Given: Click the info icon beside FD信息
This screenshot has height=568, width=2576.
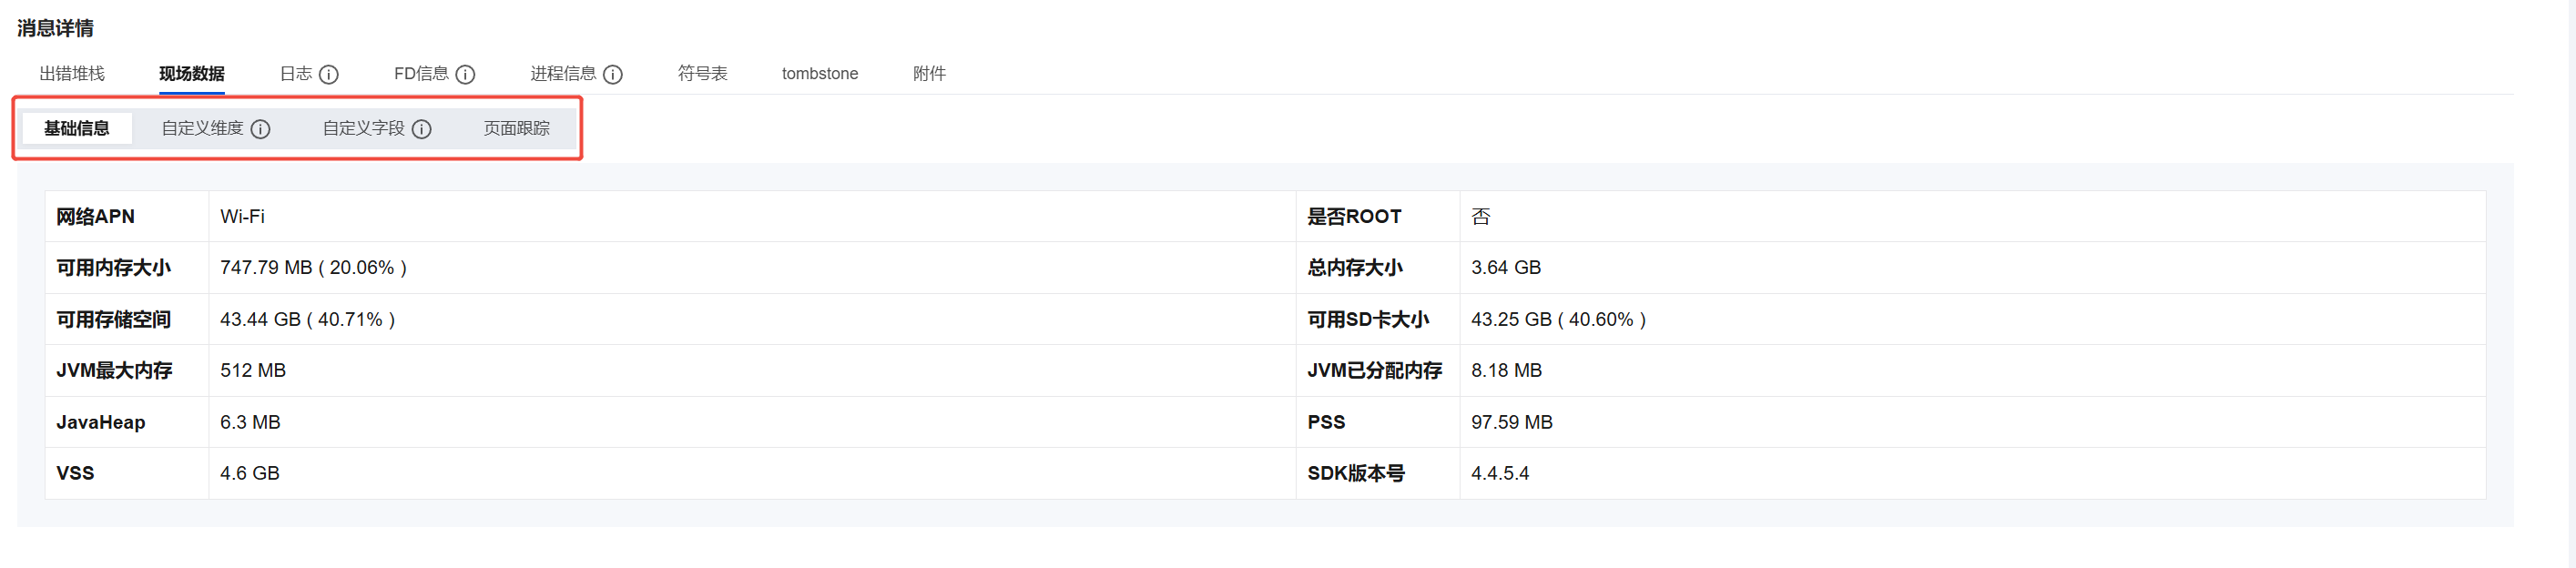Looking at the screenshot, I should coord(465,74).
